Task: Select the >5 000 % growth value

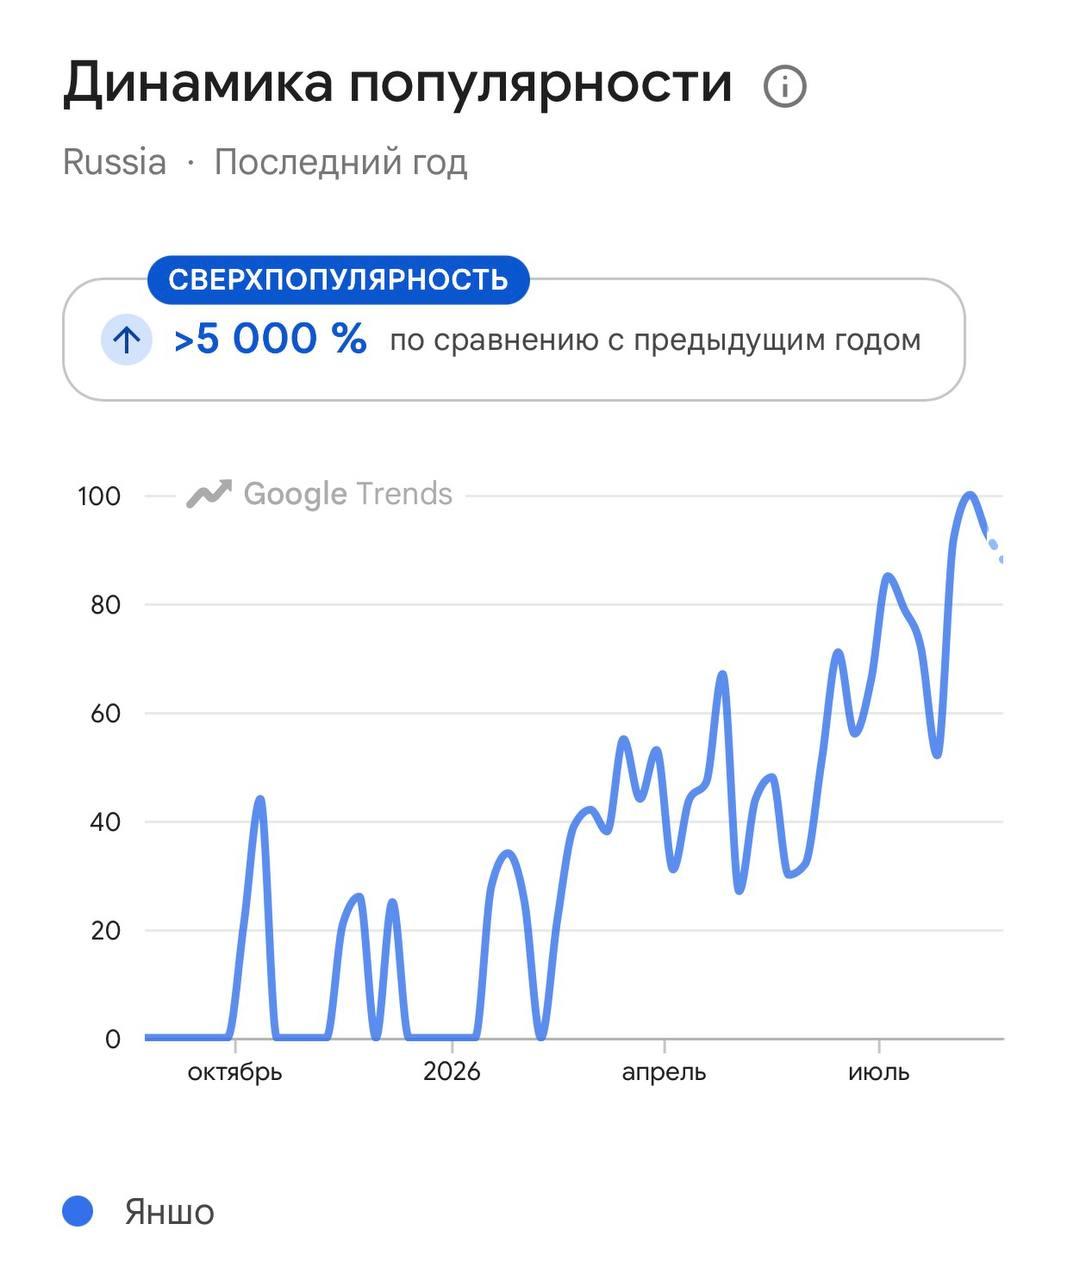Action: (270, 340)
